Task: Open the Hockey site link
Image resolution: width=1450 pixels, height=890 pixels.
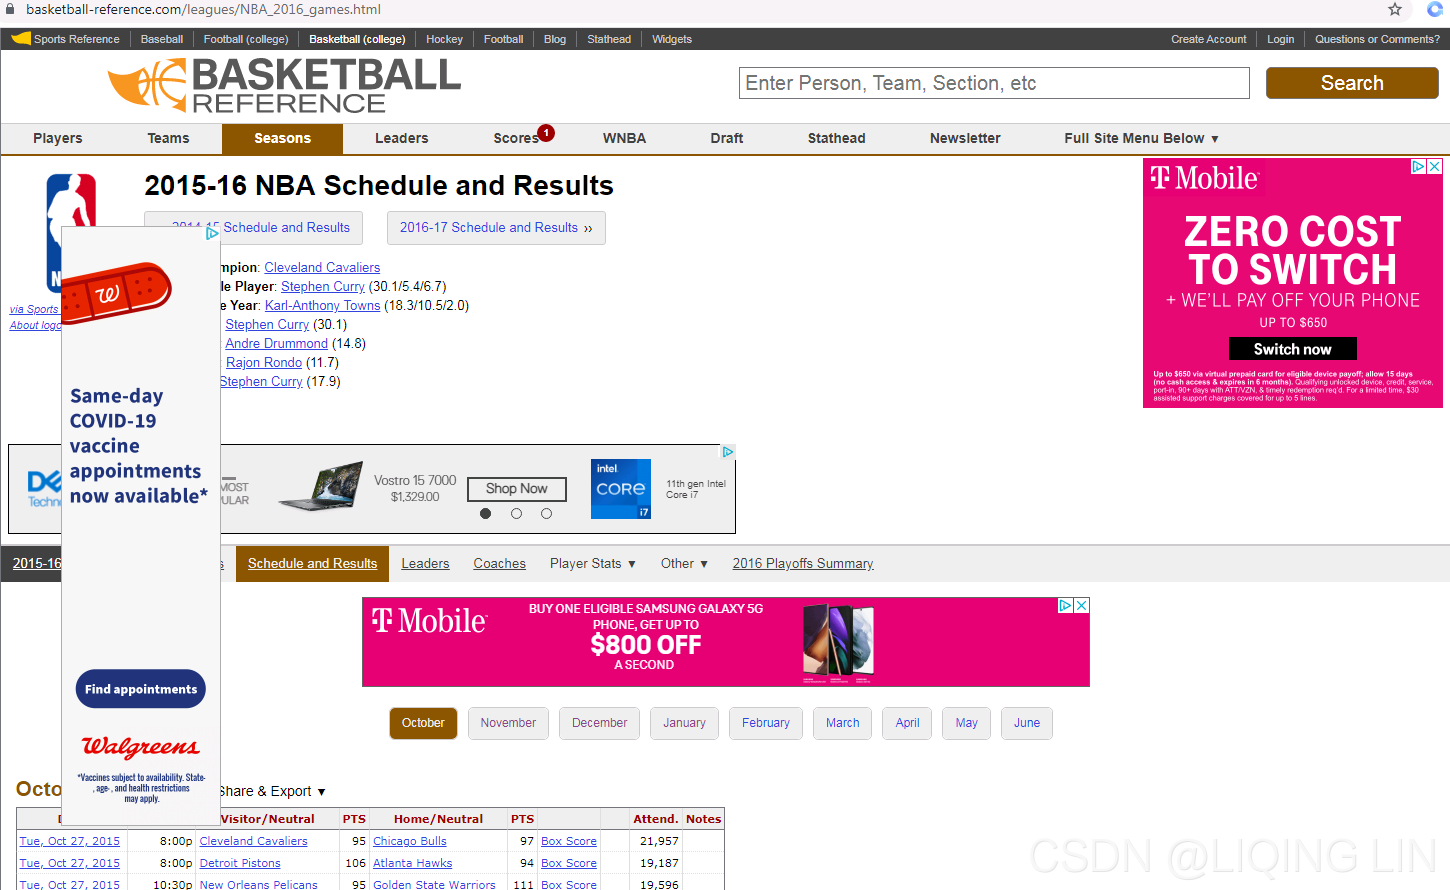Action: (444, 40)
